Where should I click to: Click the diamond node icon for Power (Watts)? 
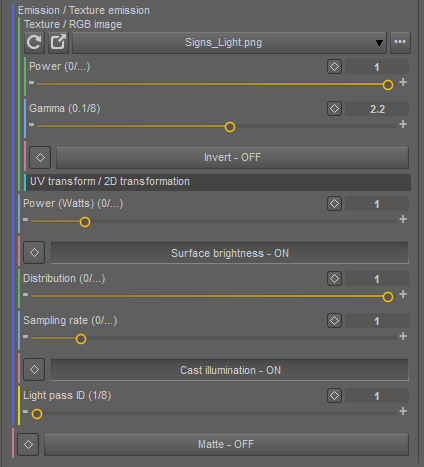coord(334,204)
